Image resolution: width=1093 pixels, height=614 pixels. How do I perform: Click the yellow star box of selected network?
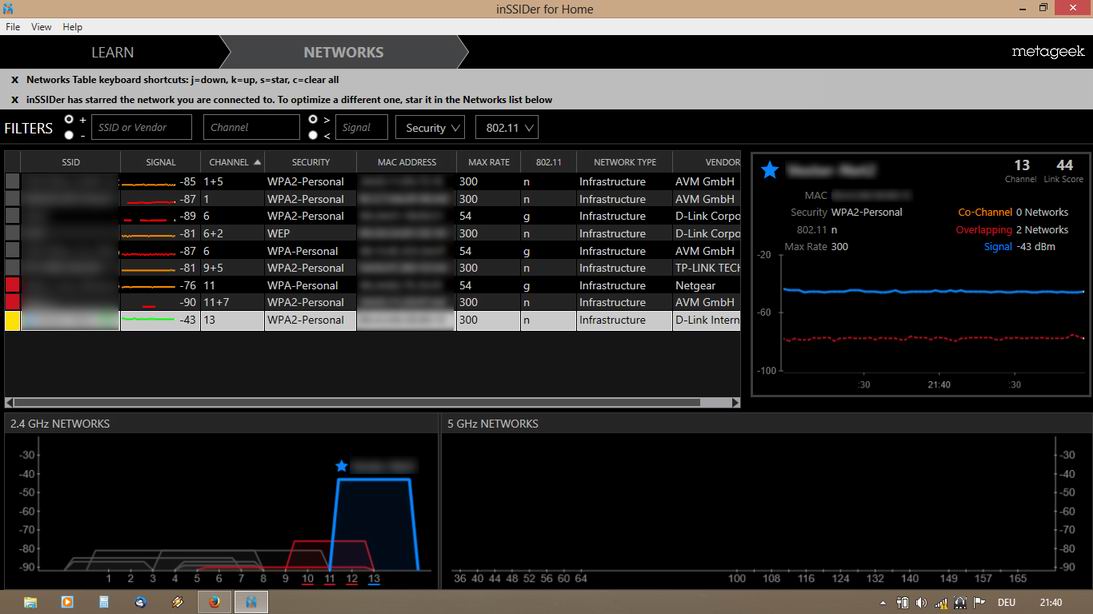point(12,320)
